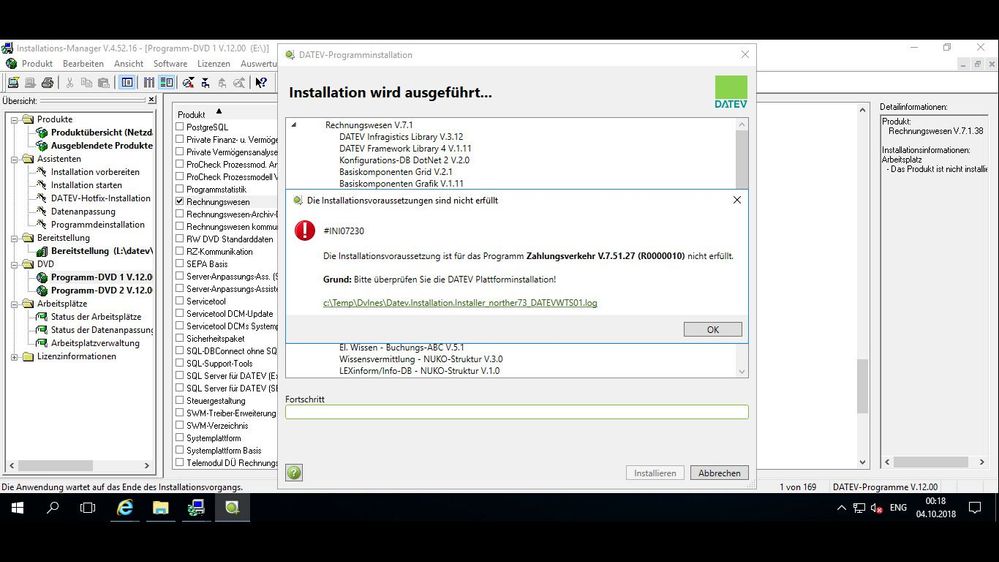The height and width of the screenshot is (562, 999).
Task: Check the Steuergestaltung checkbox
Action: [180, 401]
